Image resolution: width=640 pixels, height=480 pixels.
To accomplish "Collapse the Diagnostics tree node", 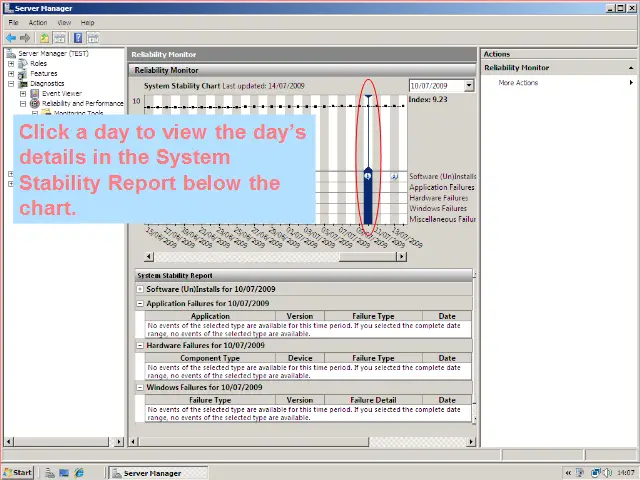I will coord(11,84).
